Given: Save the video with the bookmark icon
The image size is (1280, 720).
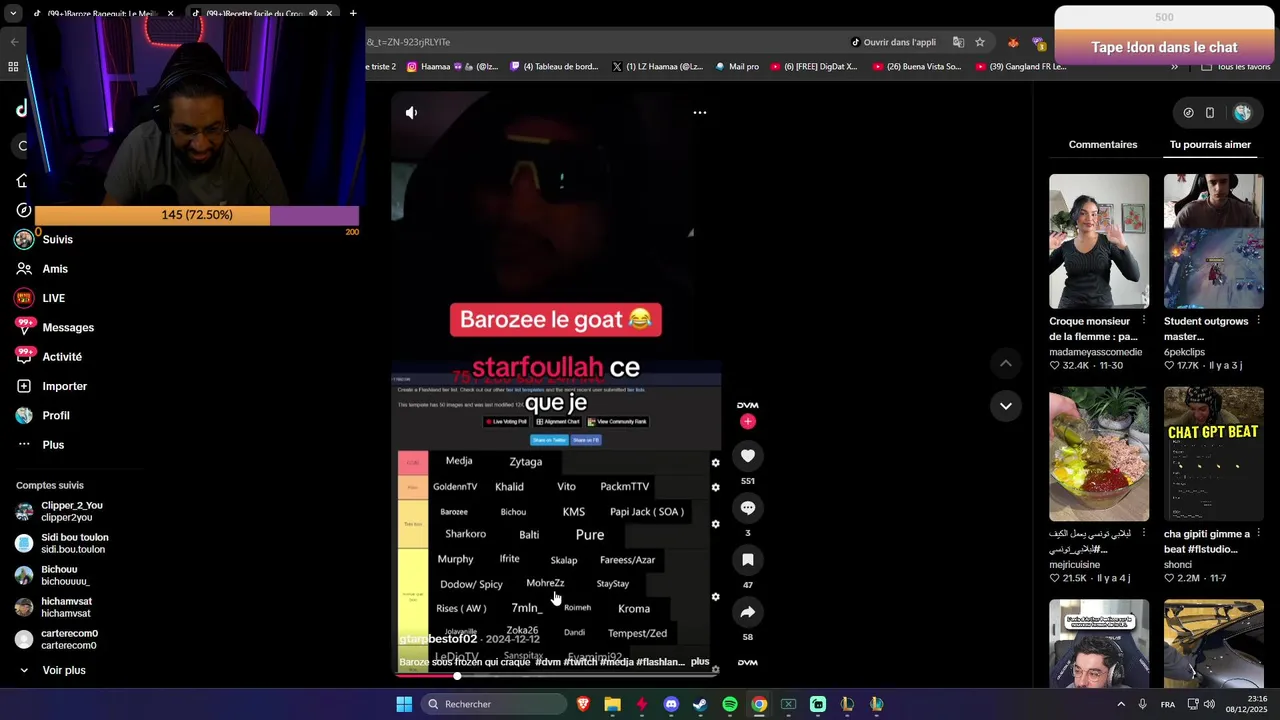Looking at the screenshot, I should 747,560.
